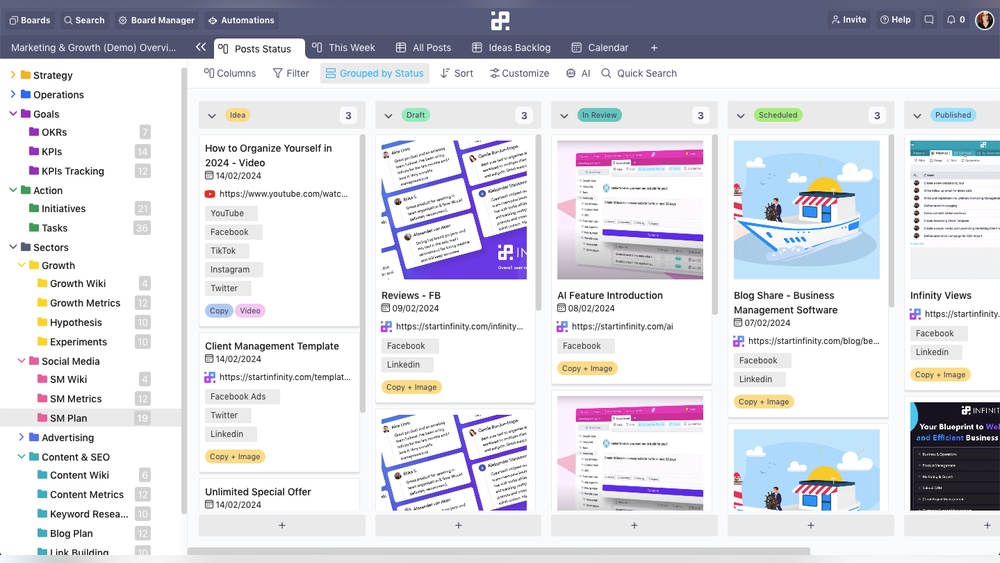Open the startinfinity.com/ai link
This screenshot has width=1000, height=563.
622,326
